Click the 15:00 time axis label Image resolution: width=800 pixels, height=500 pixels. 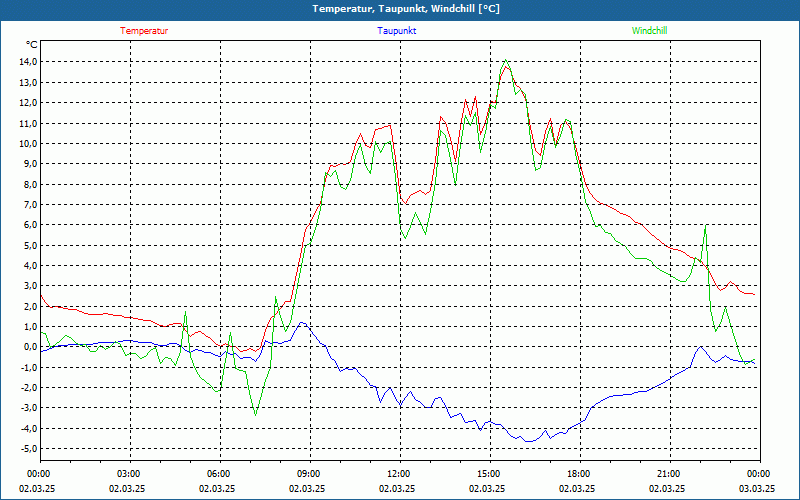[x=490, y=474]
